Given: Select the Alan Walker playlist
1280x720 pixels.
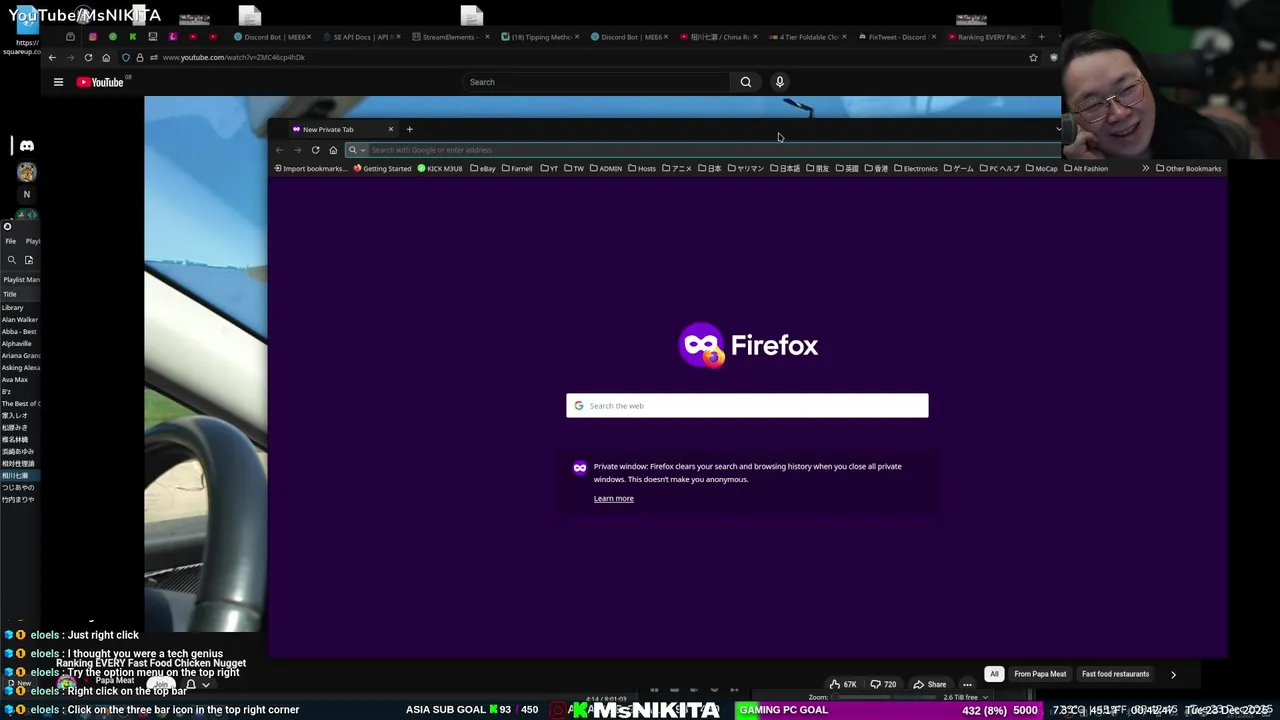Looking at the screenshot, I should pyautogui.click(x=19, y=320).
